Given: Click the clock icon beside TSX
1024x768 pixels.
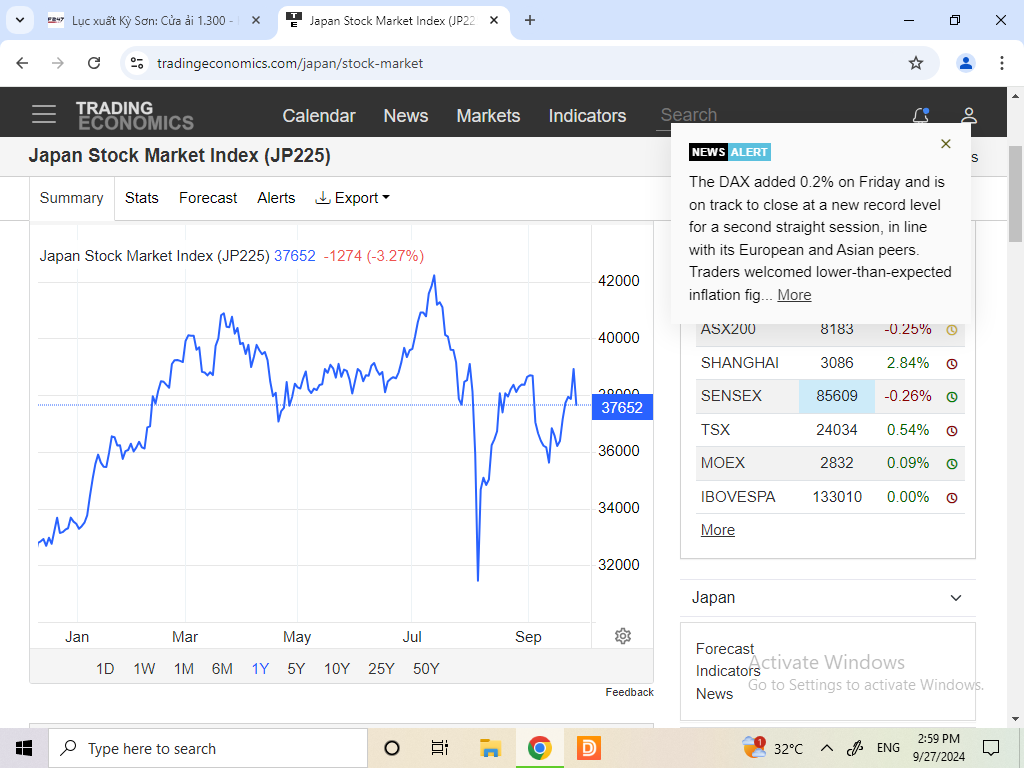Looking at the screenshot, I should pos(952,430).
